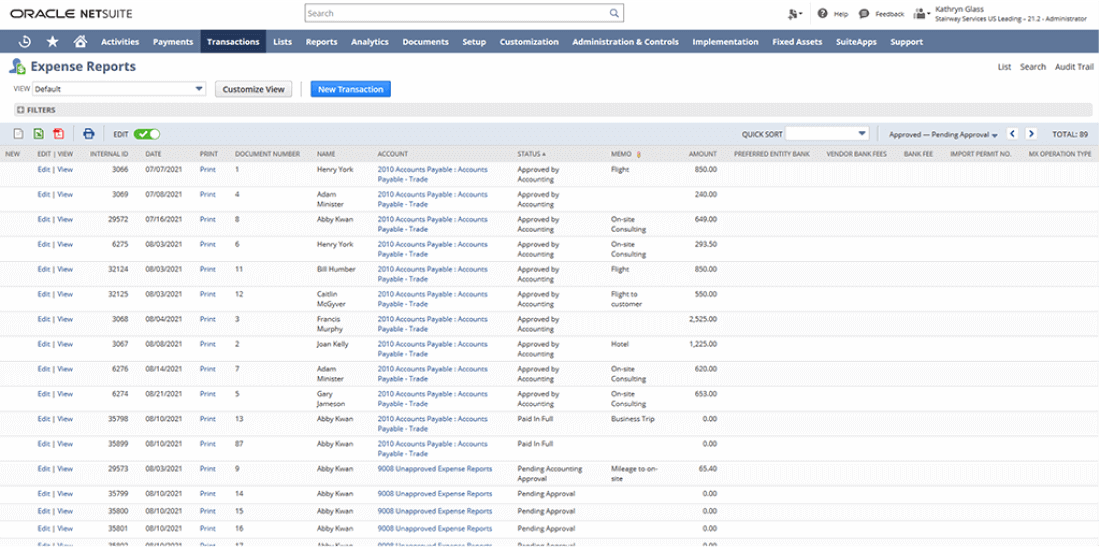The height and width of the screenshot is (552, 1100).
Task: Export the list as PDF icon
Action: (58, 134)
